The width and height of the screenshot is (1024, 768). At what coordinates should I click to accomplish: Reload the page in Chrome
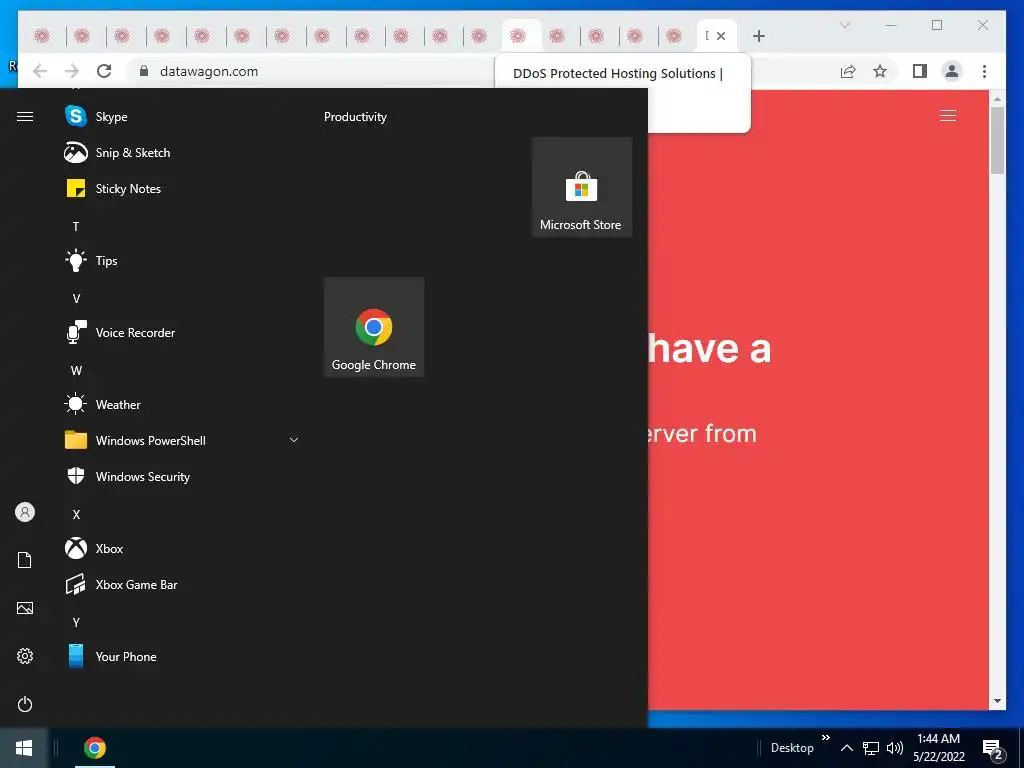pos(104,71)
